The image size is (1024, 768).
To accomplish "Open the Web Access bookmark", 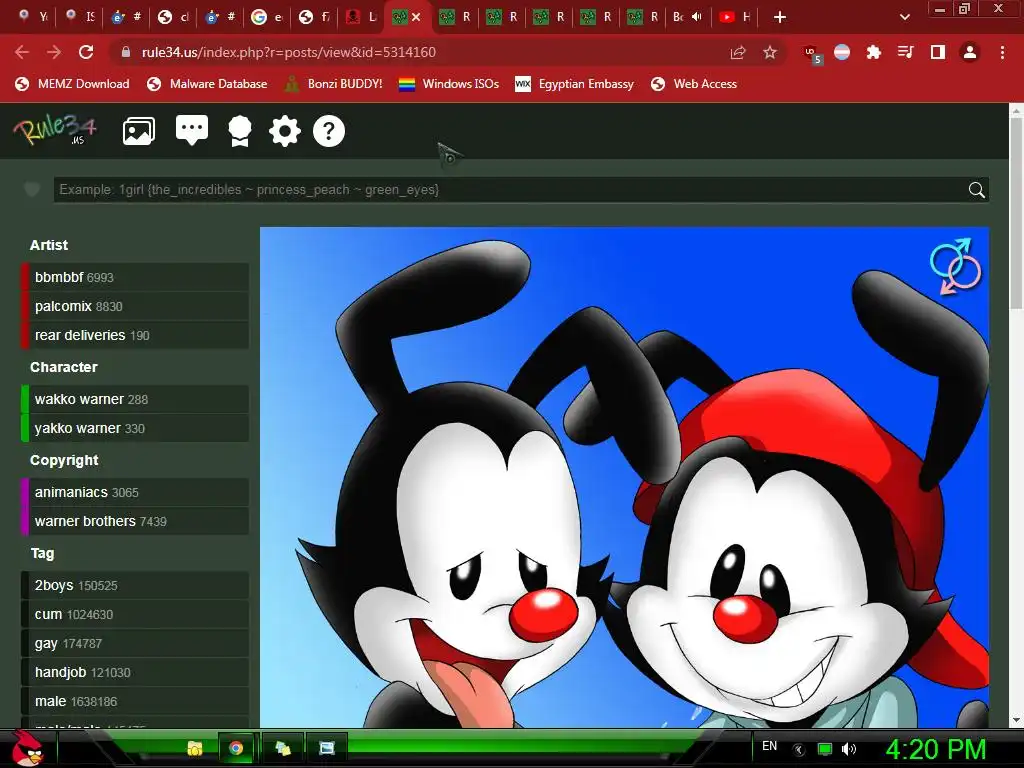I will pos(694,84).
